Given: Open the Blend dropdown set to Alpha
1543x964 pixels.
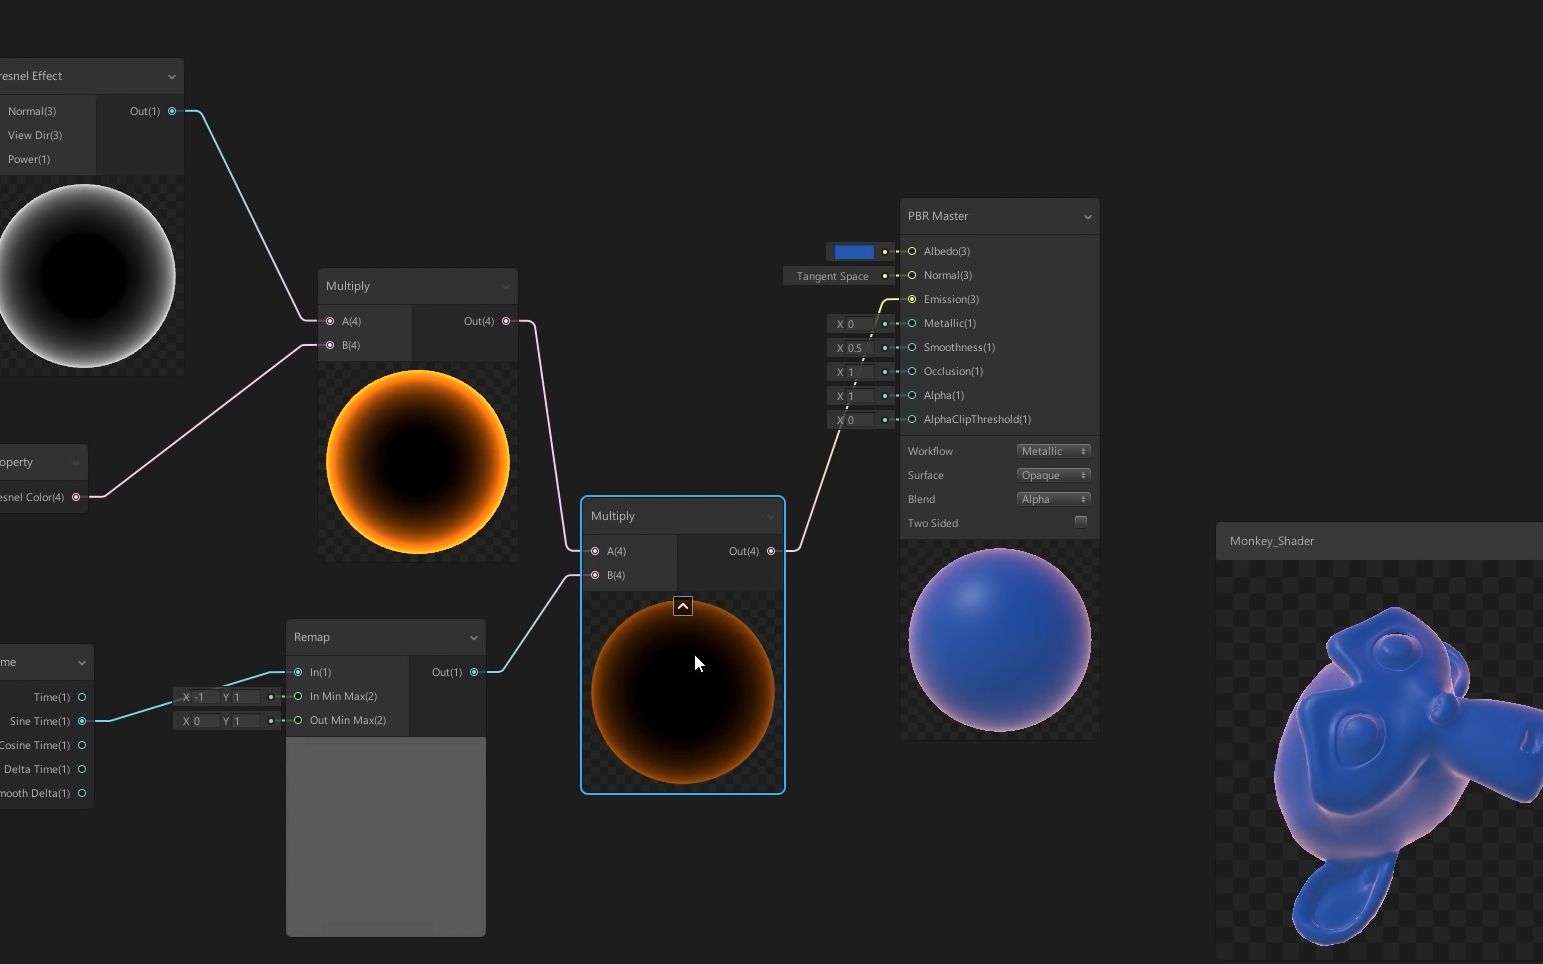Looking at the screenshot, I should coord(1052,499).
